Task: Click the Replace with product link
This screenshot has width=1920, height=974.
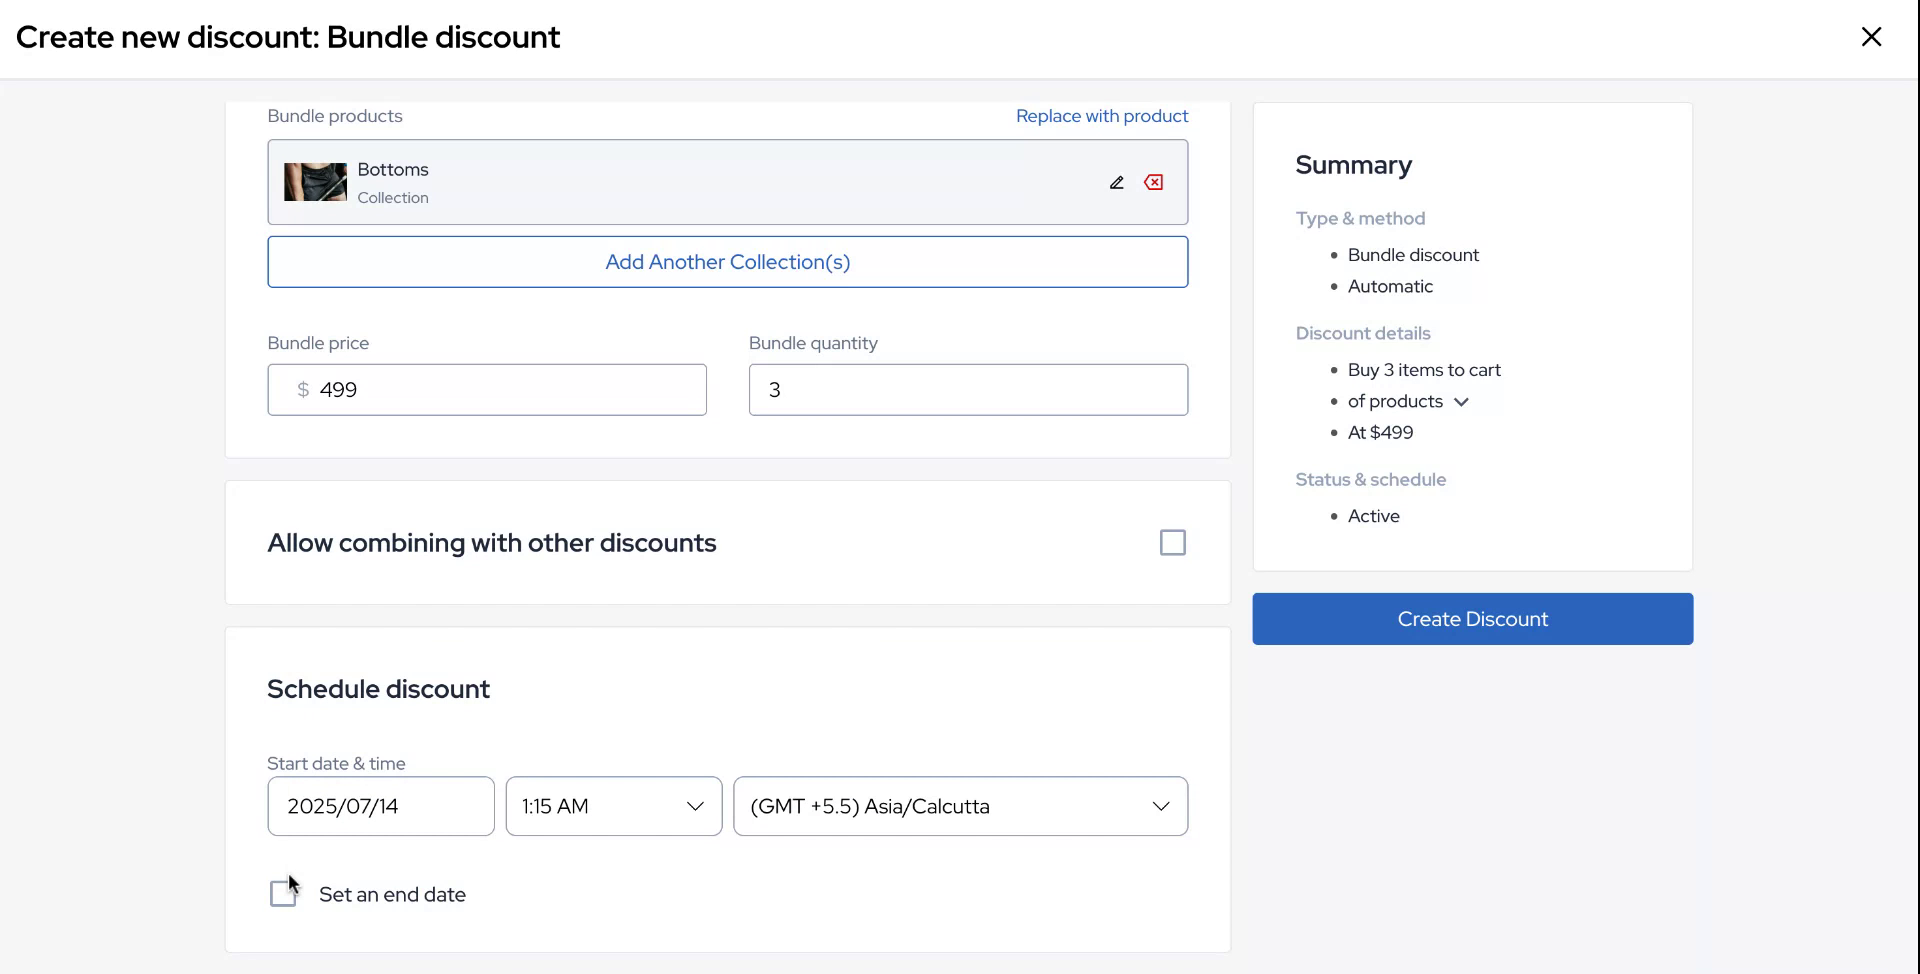Action: (1101, 116)
